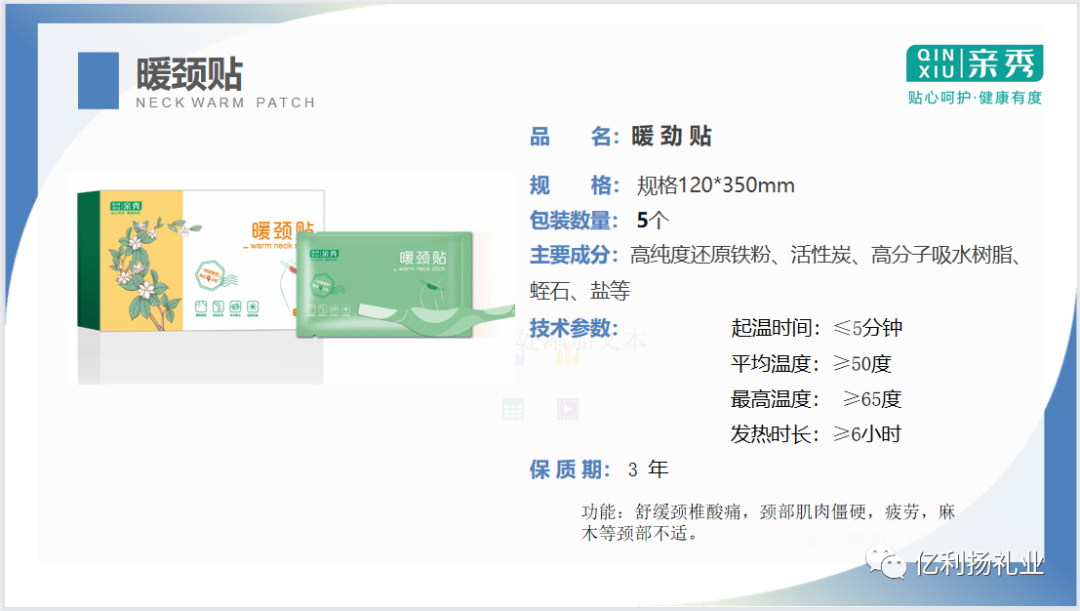
Task: Click the label 保质期:
Action: [x=570, y=470]
